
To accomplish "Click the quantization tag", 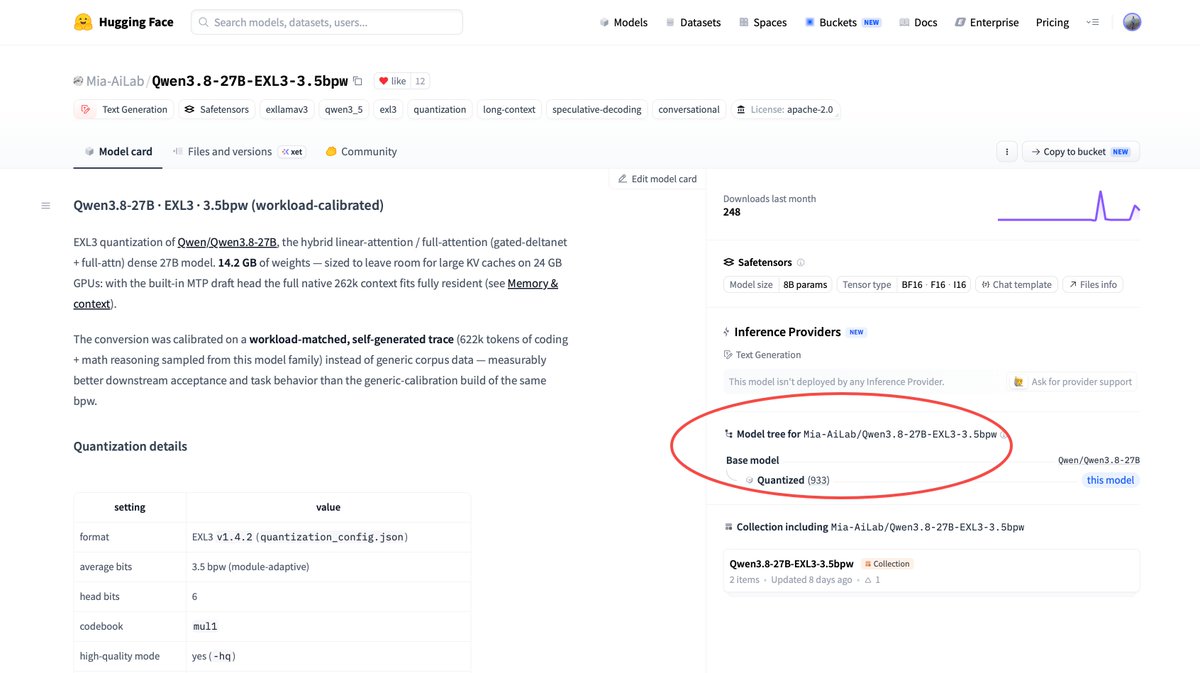I will (440, 109).
